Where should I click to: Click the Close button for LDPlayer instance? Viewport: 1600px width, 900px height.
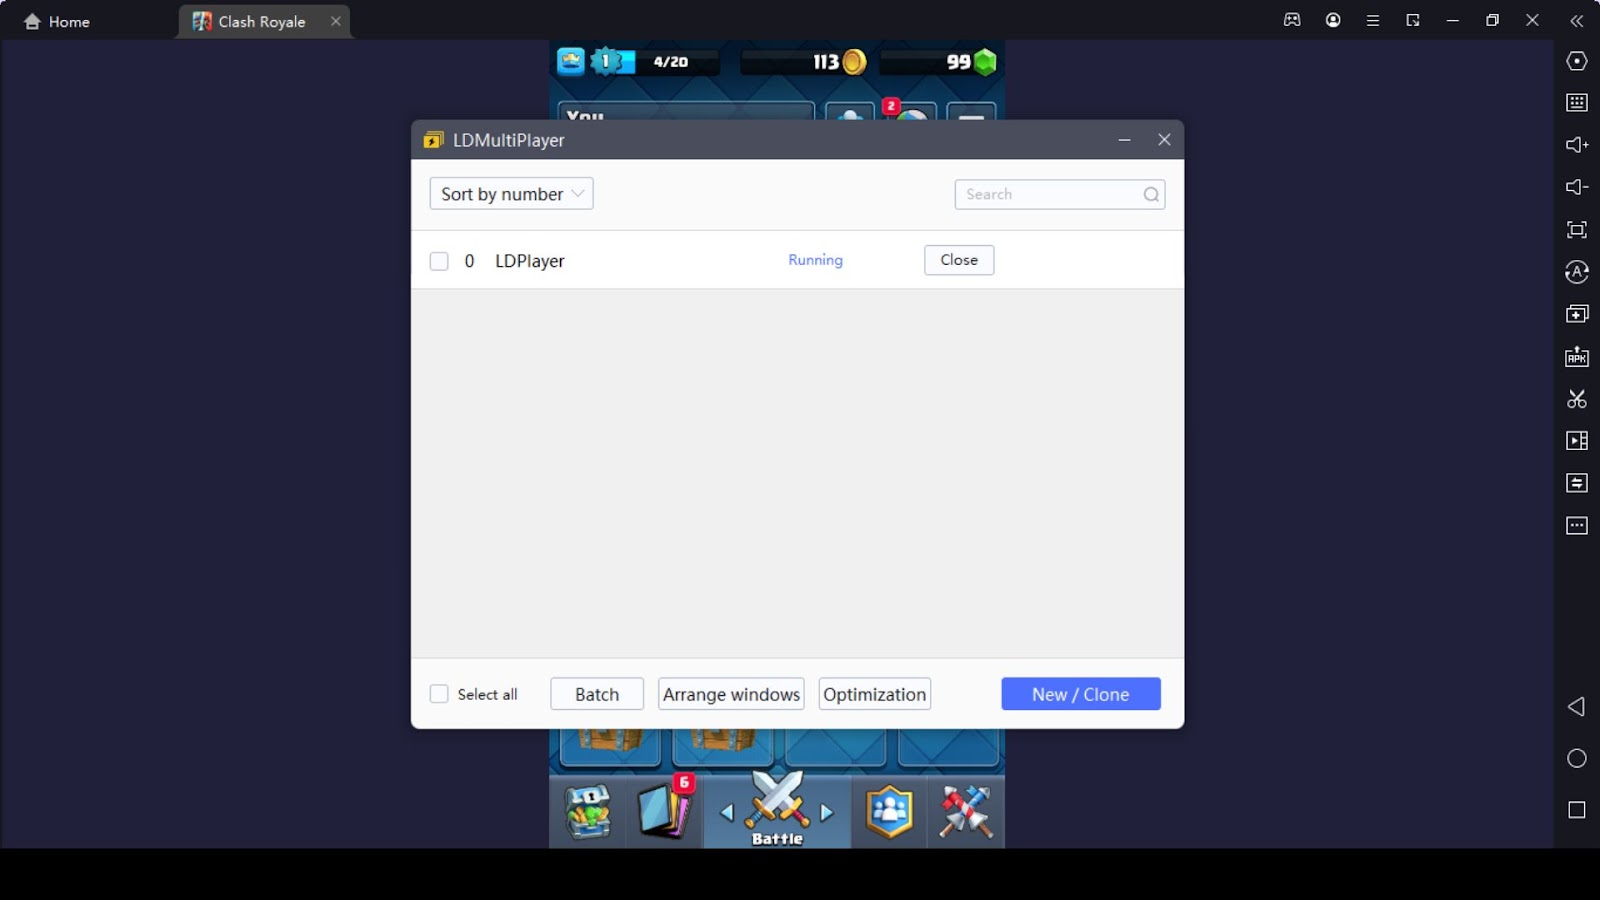959,260
